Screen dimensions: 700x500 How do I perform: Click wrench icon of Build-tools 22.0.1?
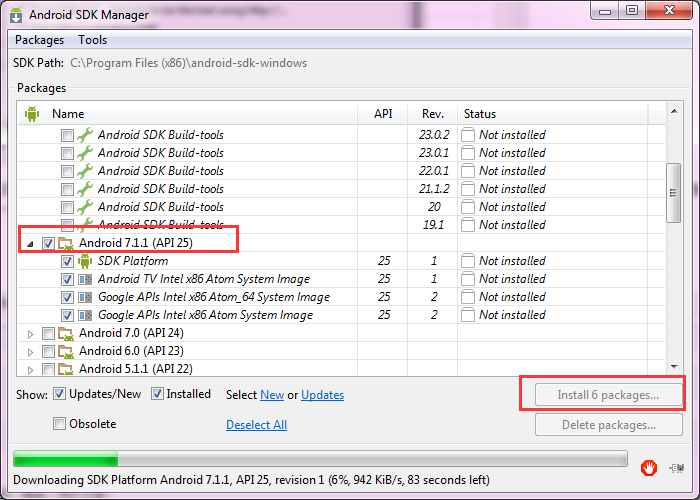85,171
